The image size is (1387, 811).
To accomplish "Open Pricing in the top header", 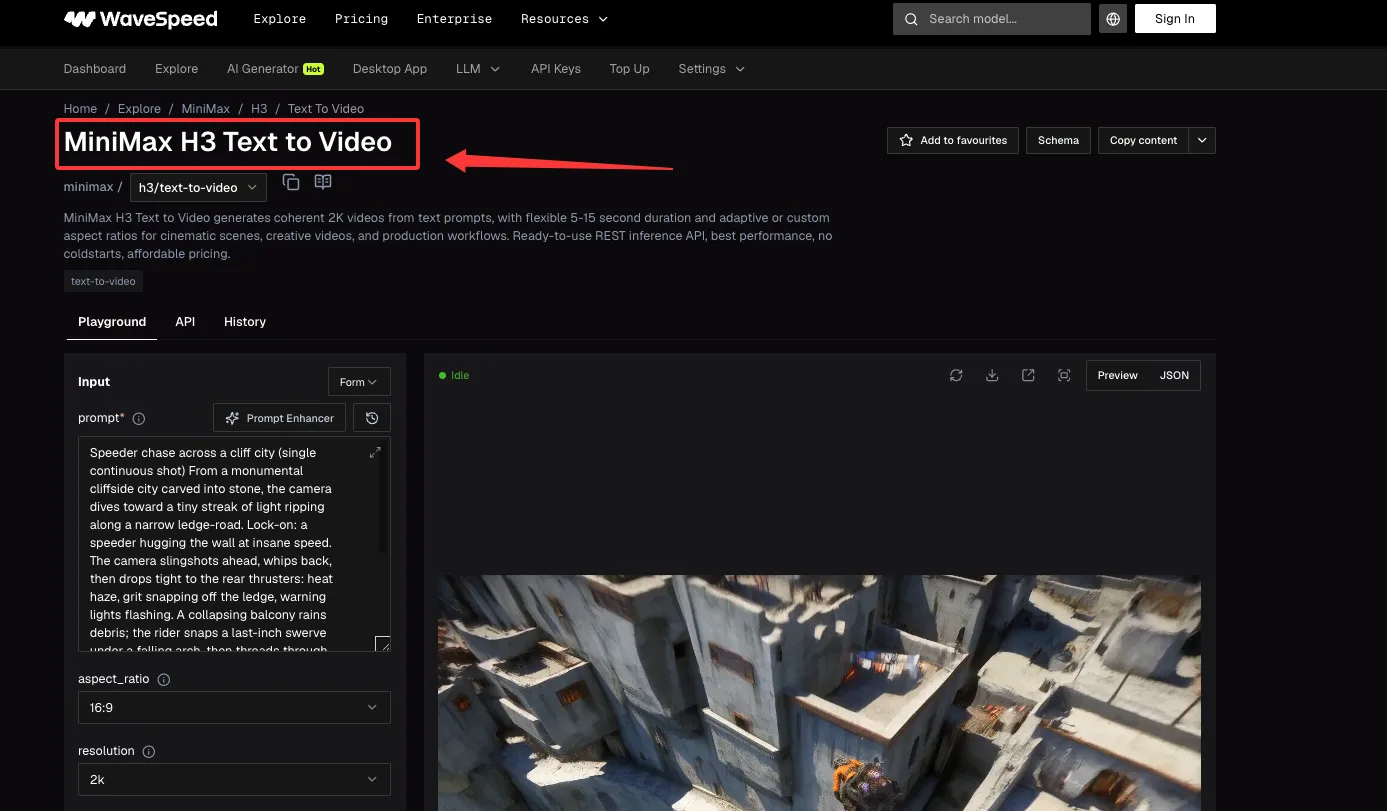I will pyautogui.click(x=361, y=19).
